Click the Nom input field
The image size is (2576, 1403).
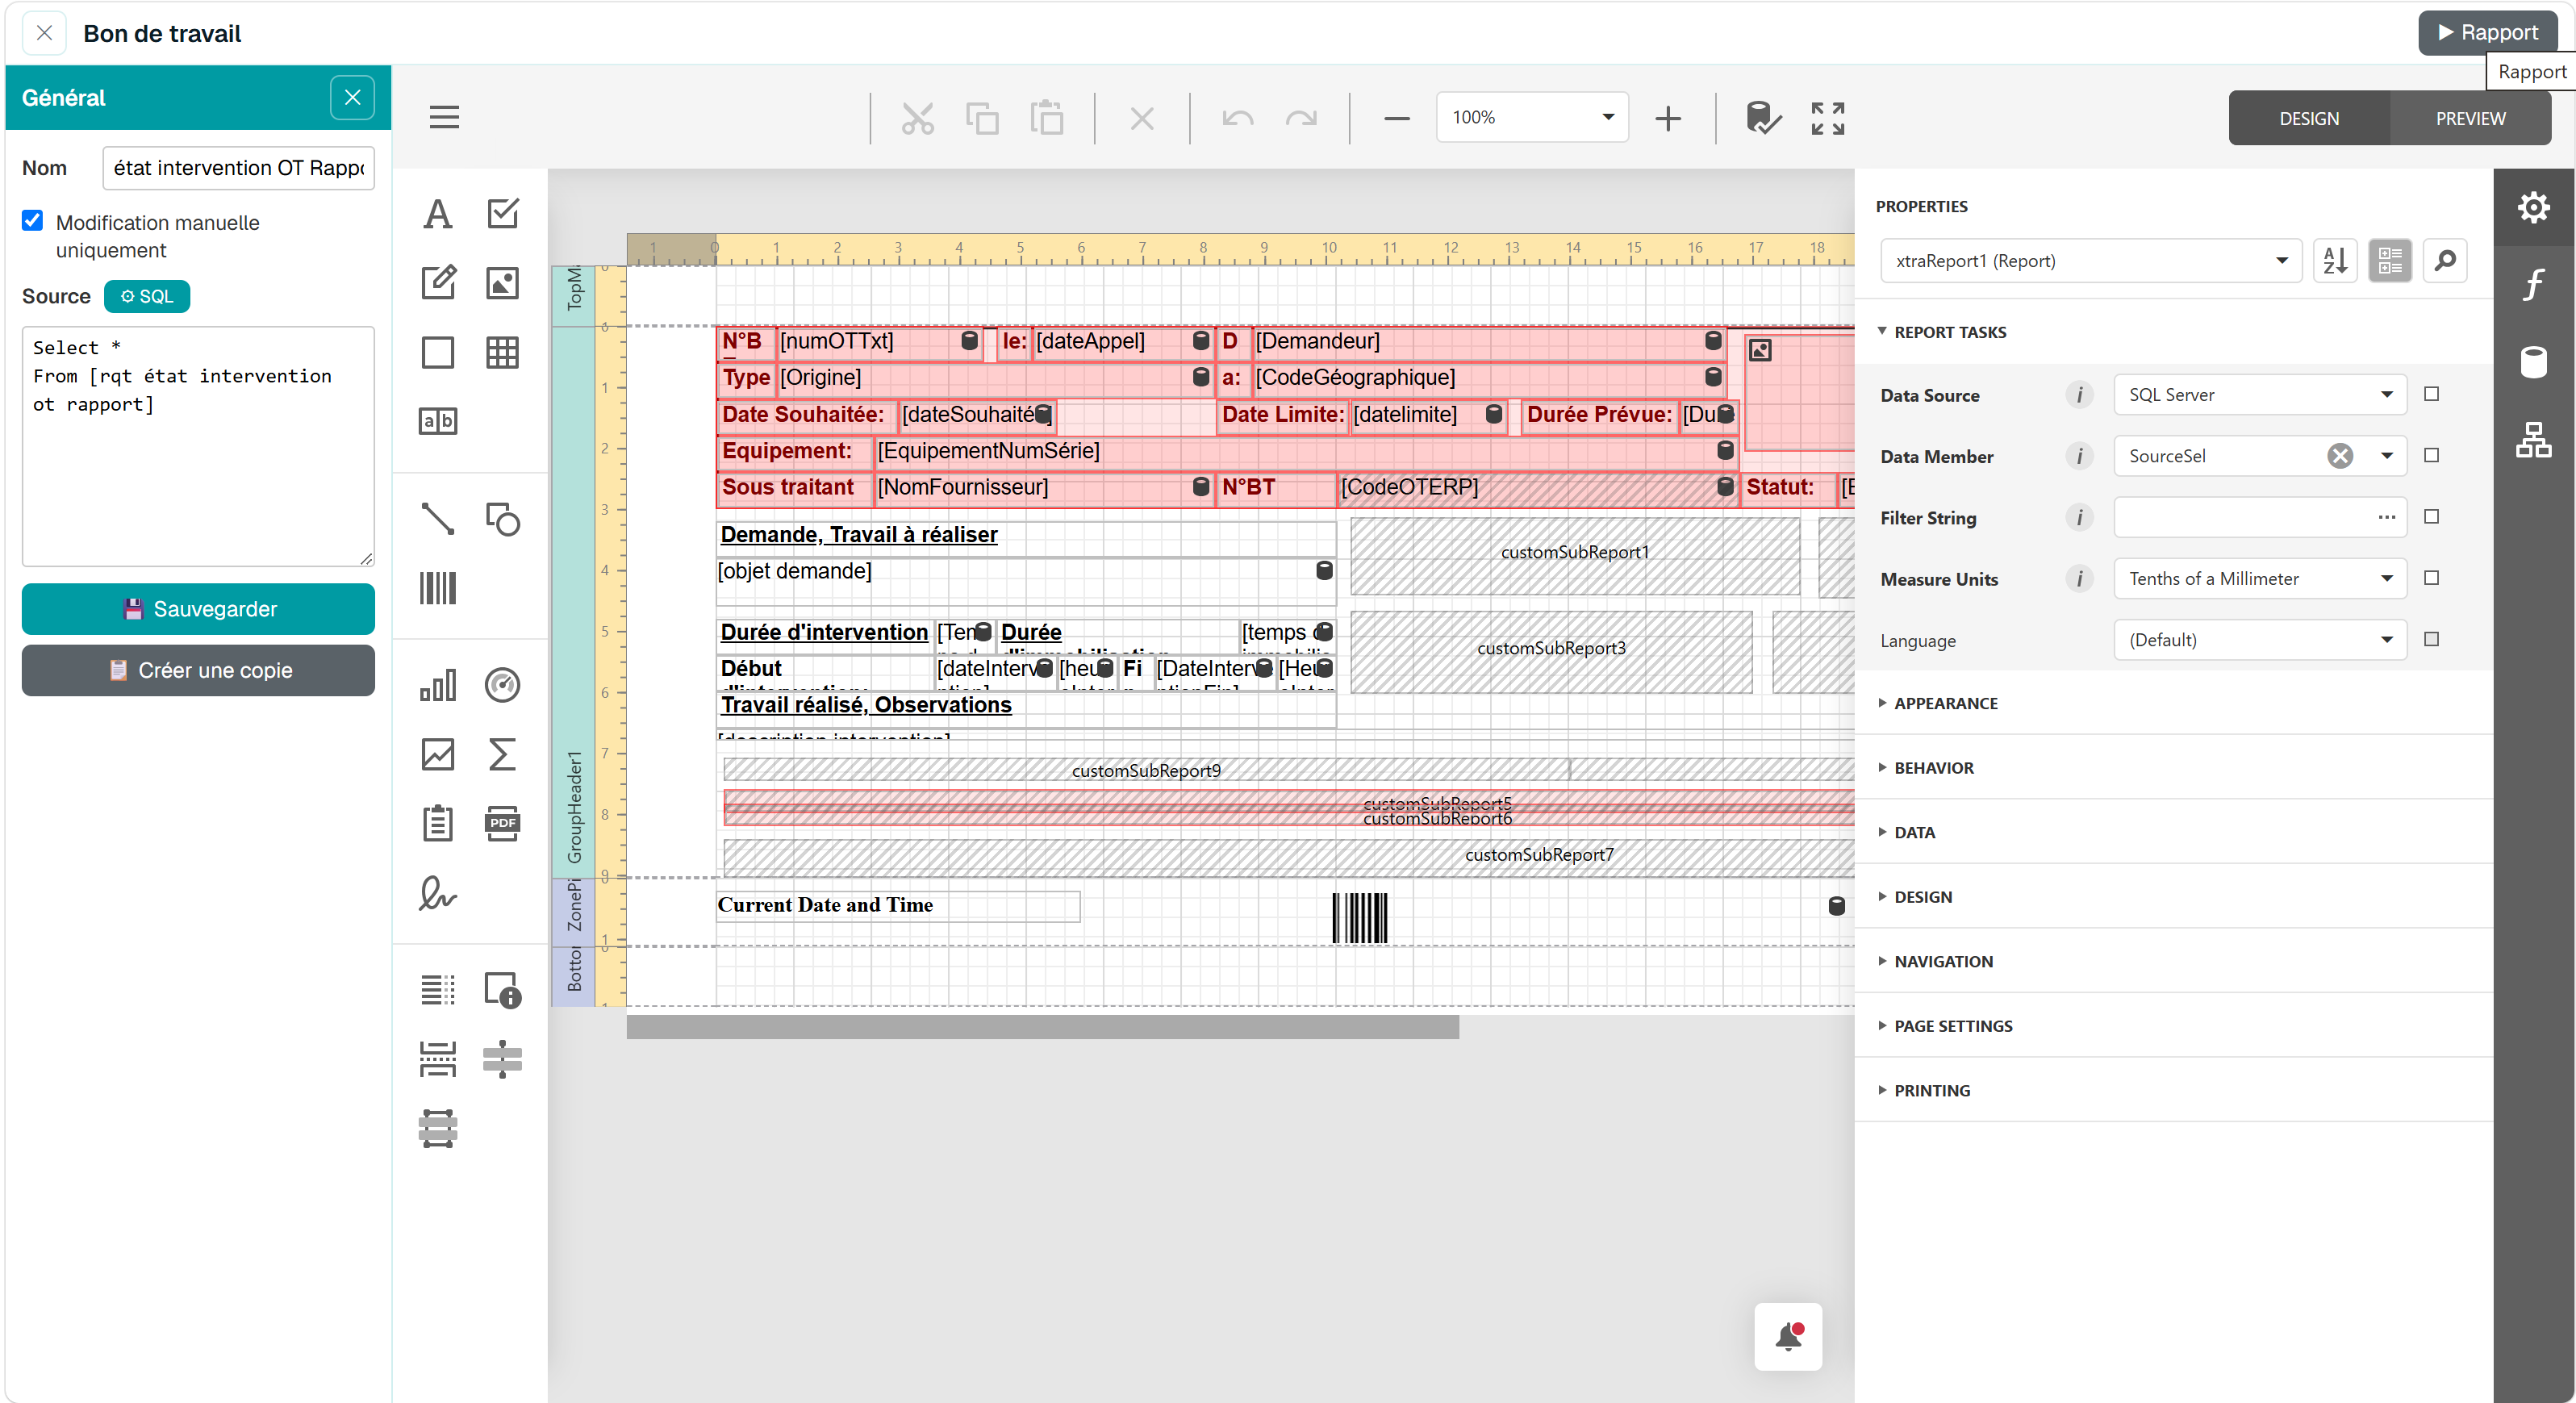(238, 168)
